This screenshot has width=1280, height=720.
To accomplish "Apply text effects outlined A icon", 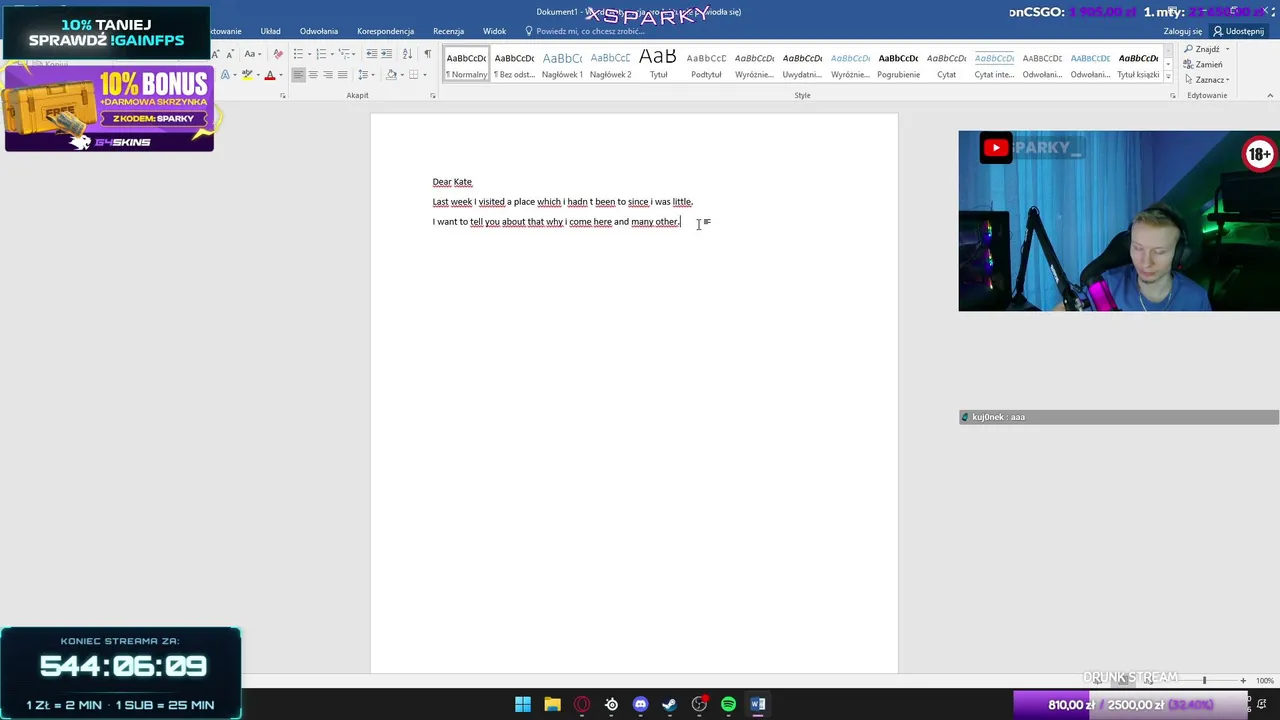I will [x=225, y=75].
